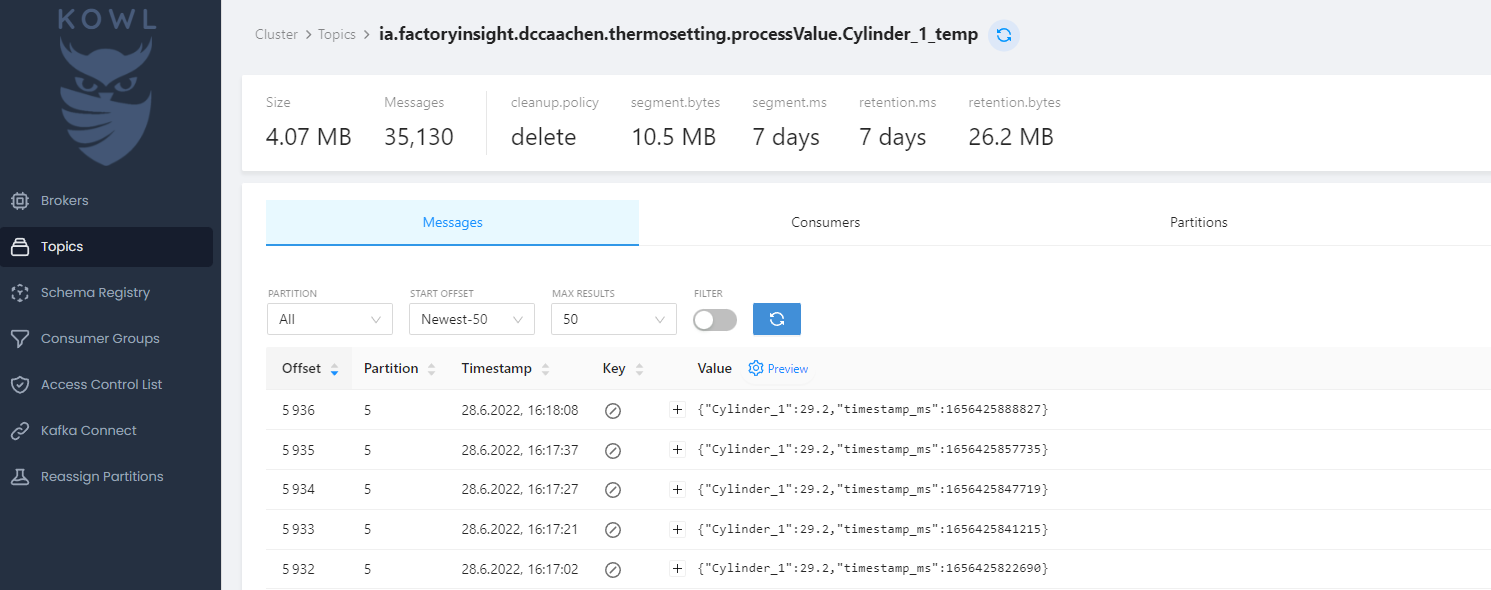Viewport: 1491px width, 590px height.
Task: Switch to the Consumers tab
Action: point(825,223)
